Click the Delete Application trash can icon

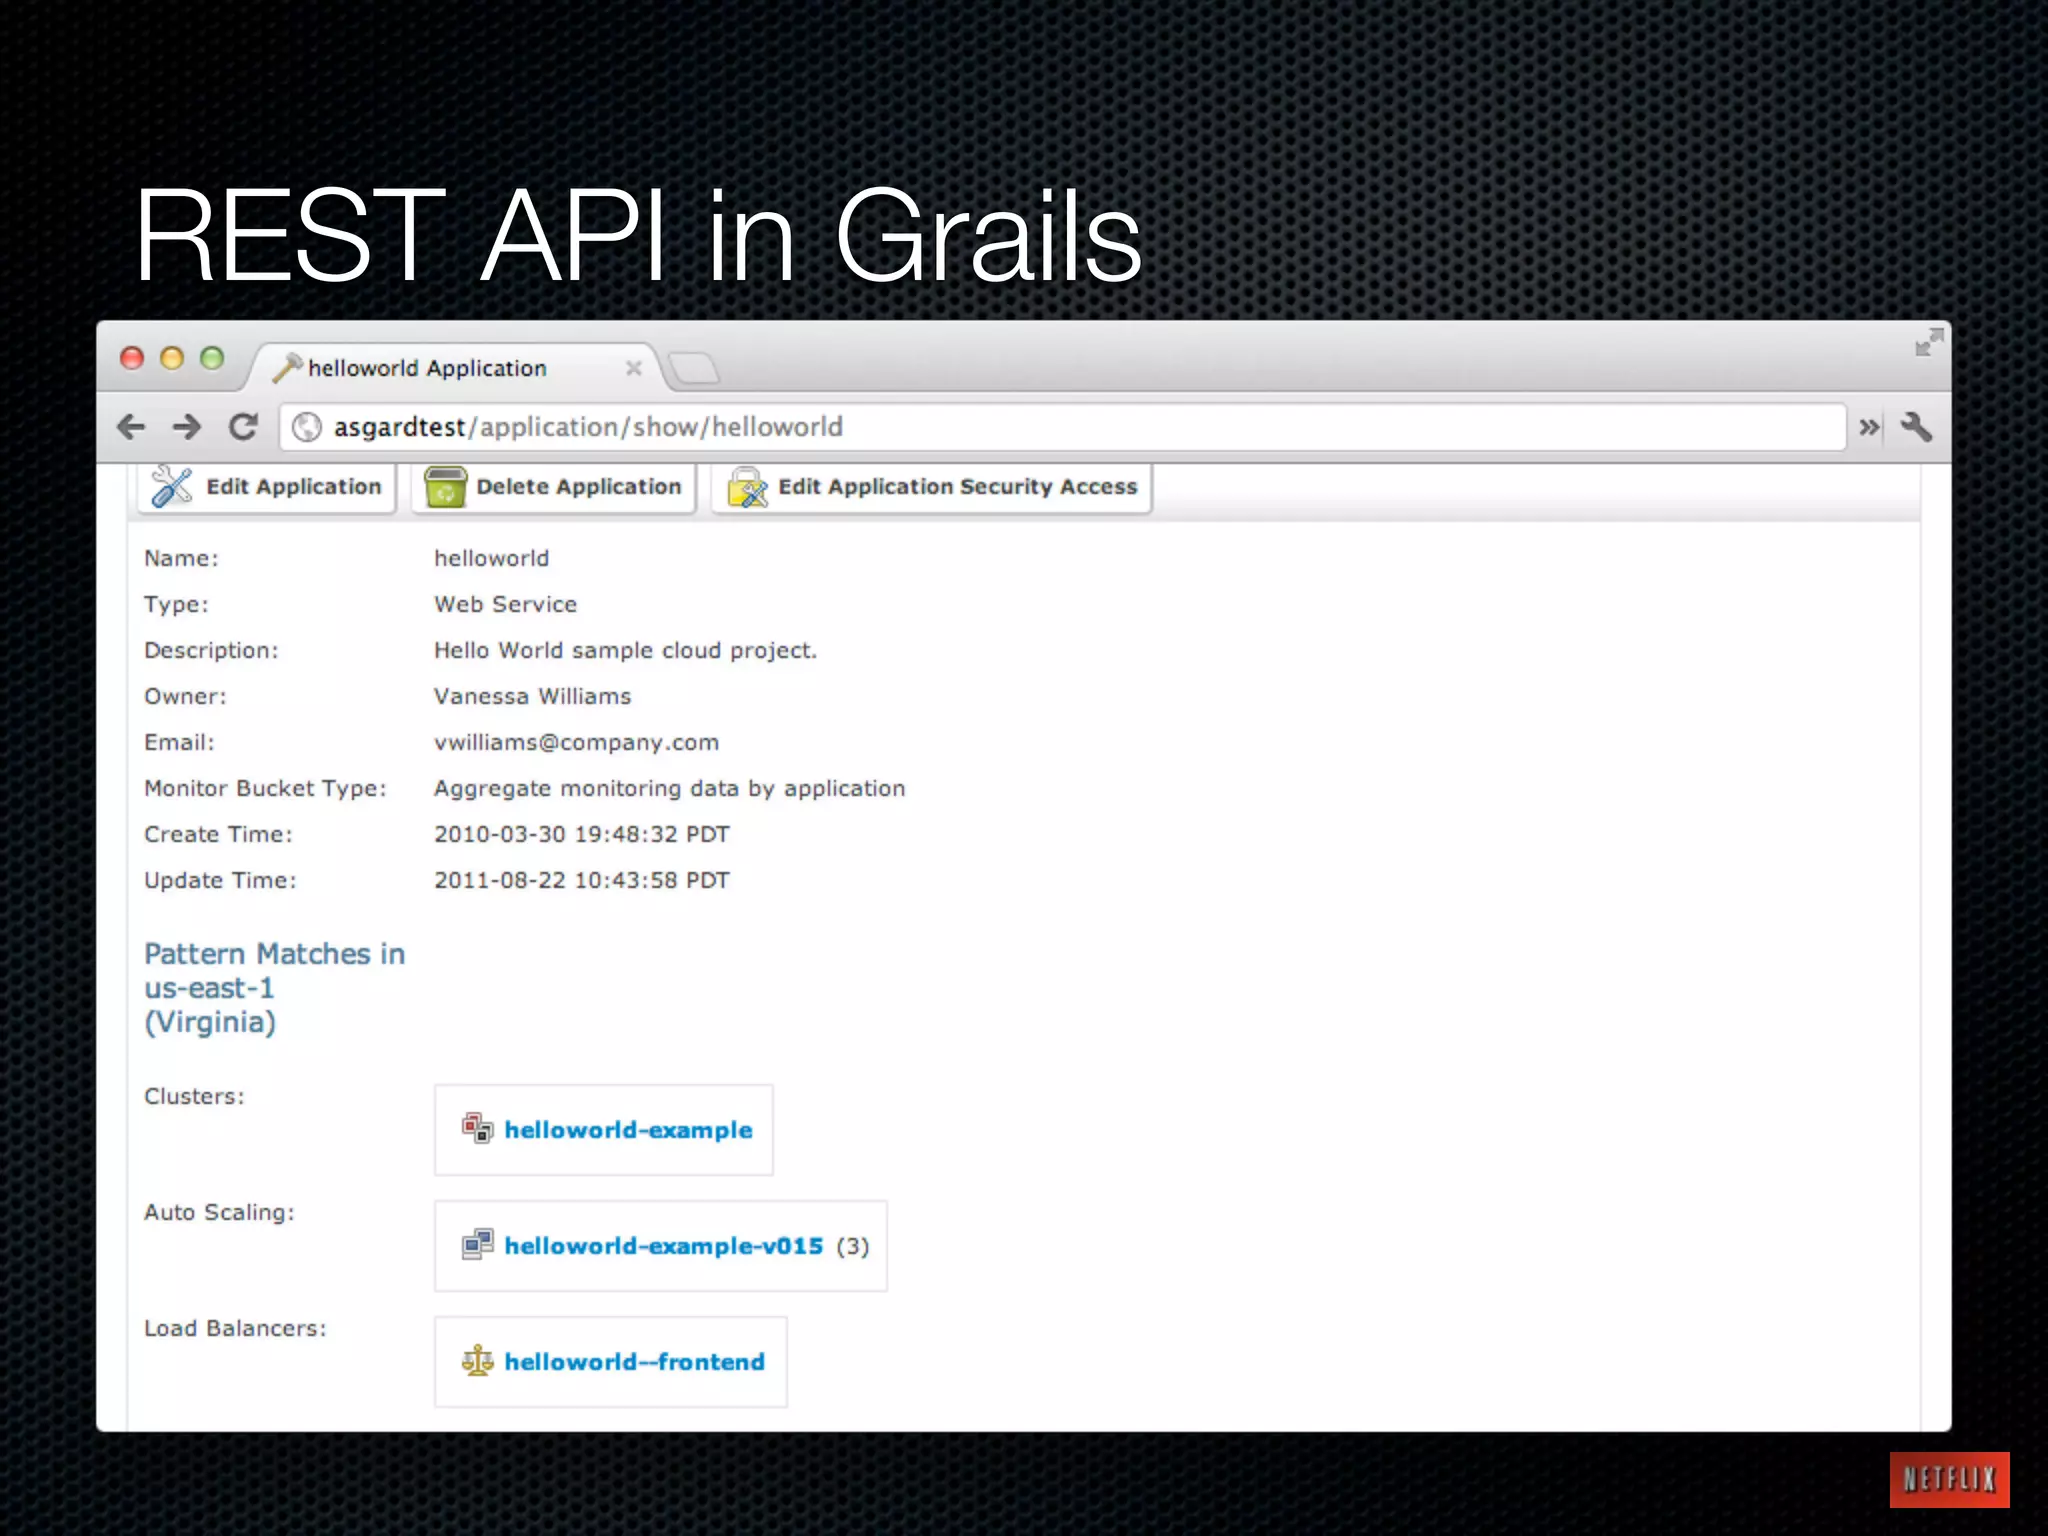pyautogui.click(x=445, y=487)
